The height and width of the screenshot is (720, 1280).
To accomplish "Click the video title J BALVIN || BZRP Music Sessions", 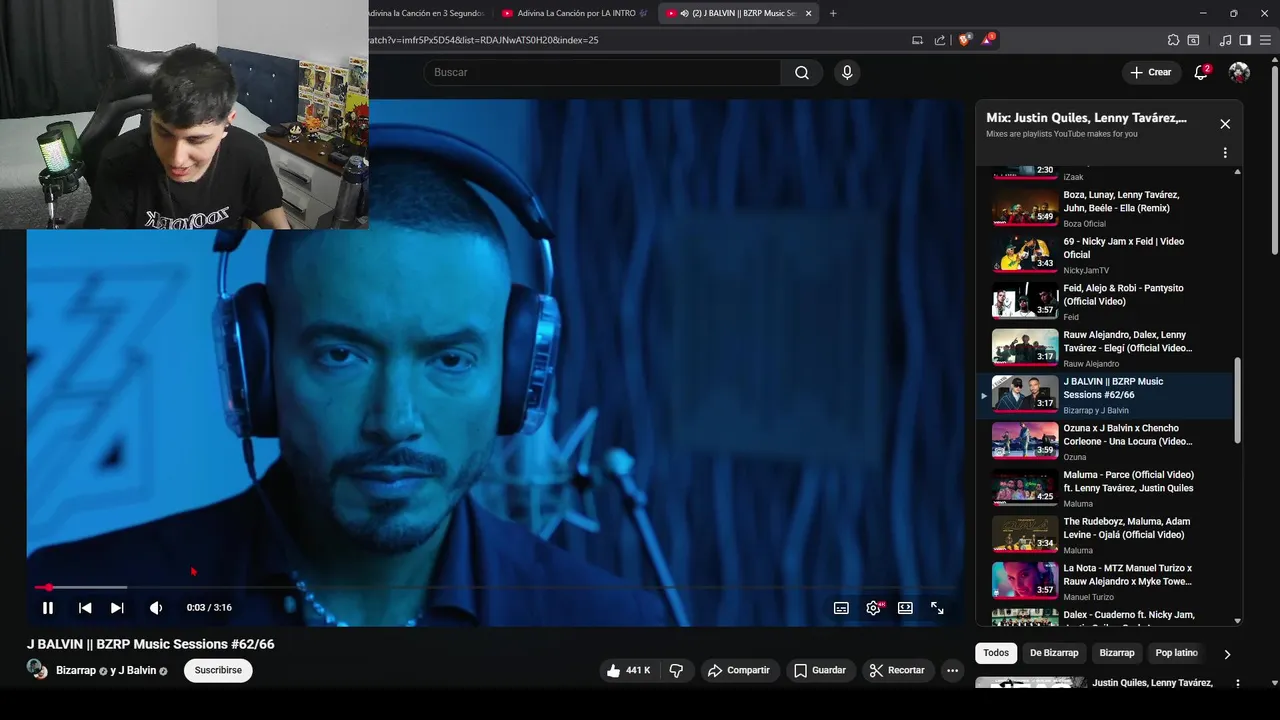I will [x=150, y=644].
